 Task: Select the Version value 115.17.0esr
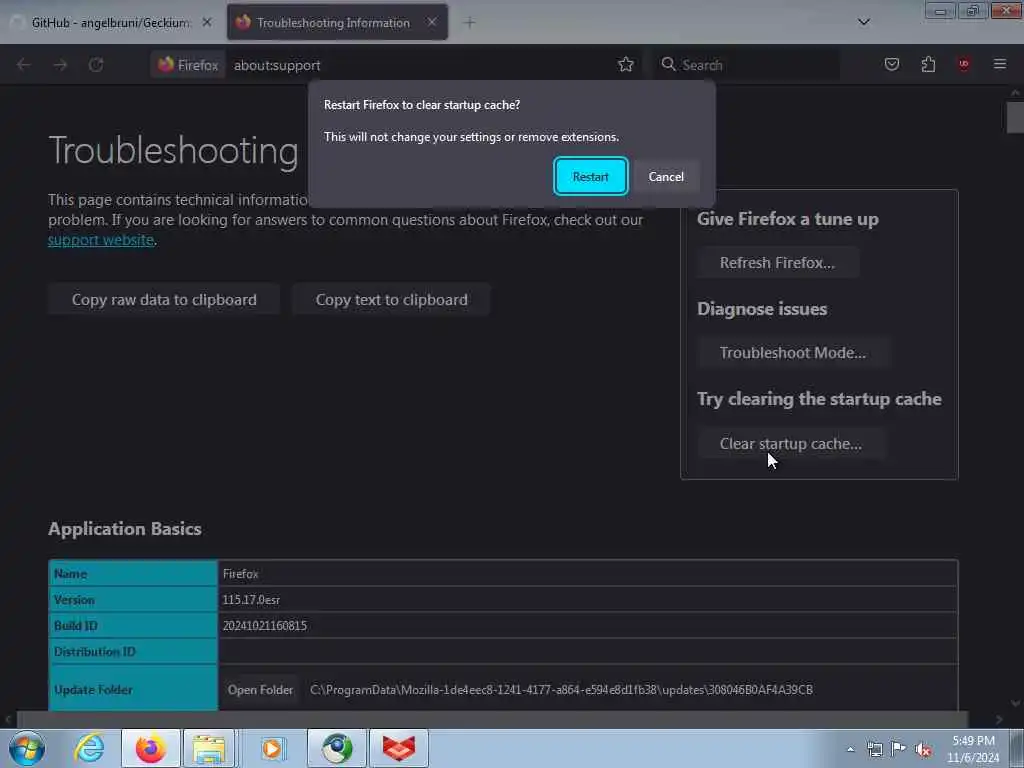251,600
